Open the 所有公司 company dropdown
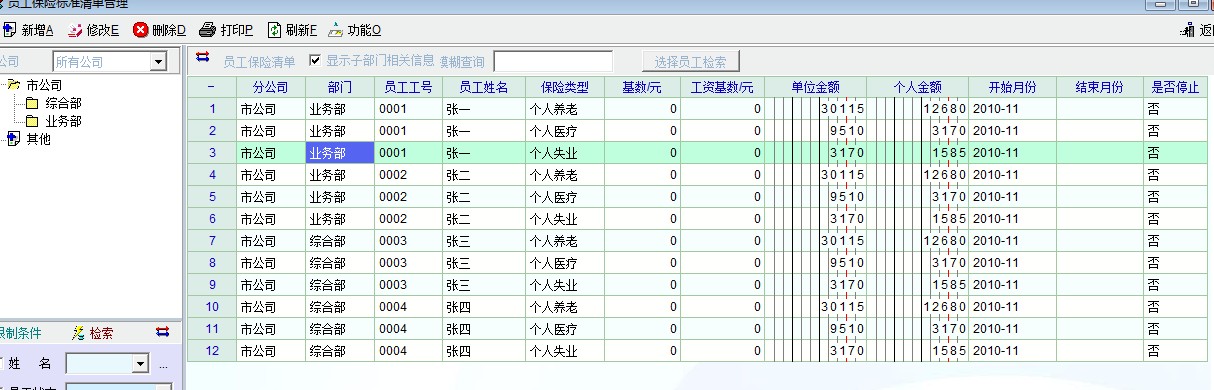Screen dimensions: 1214x390 pos(158,62)
